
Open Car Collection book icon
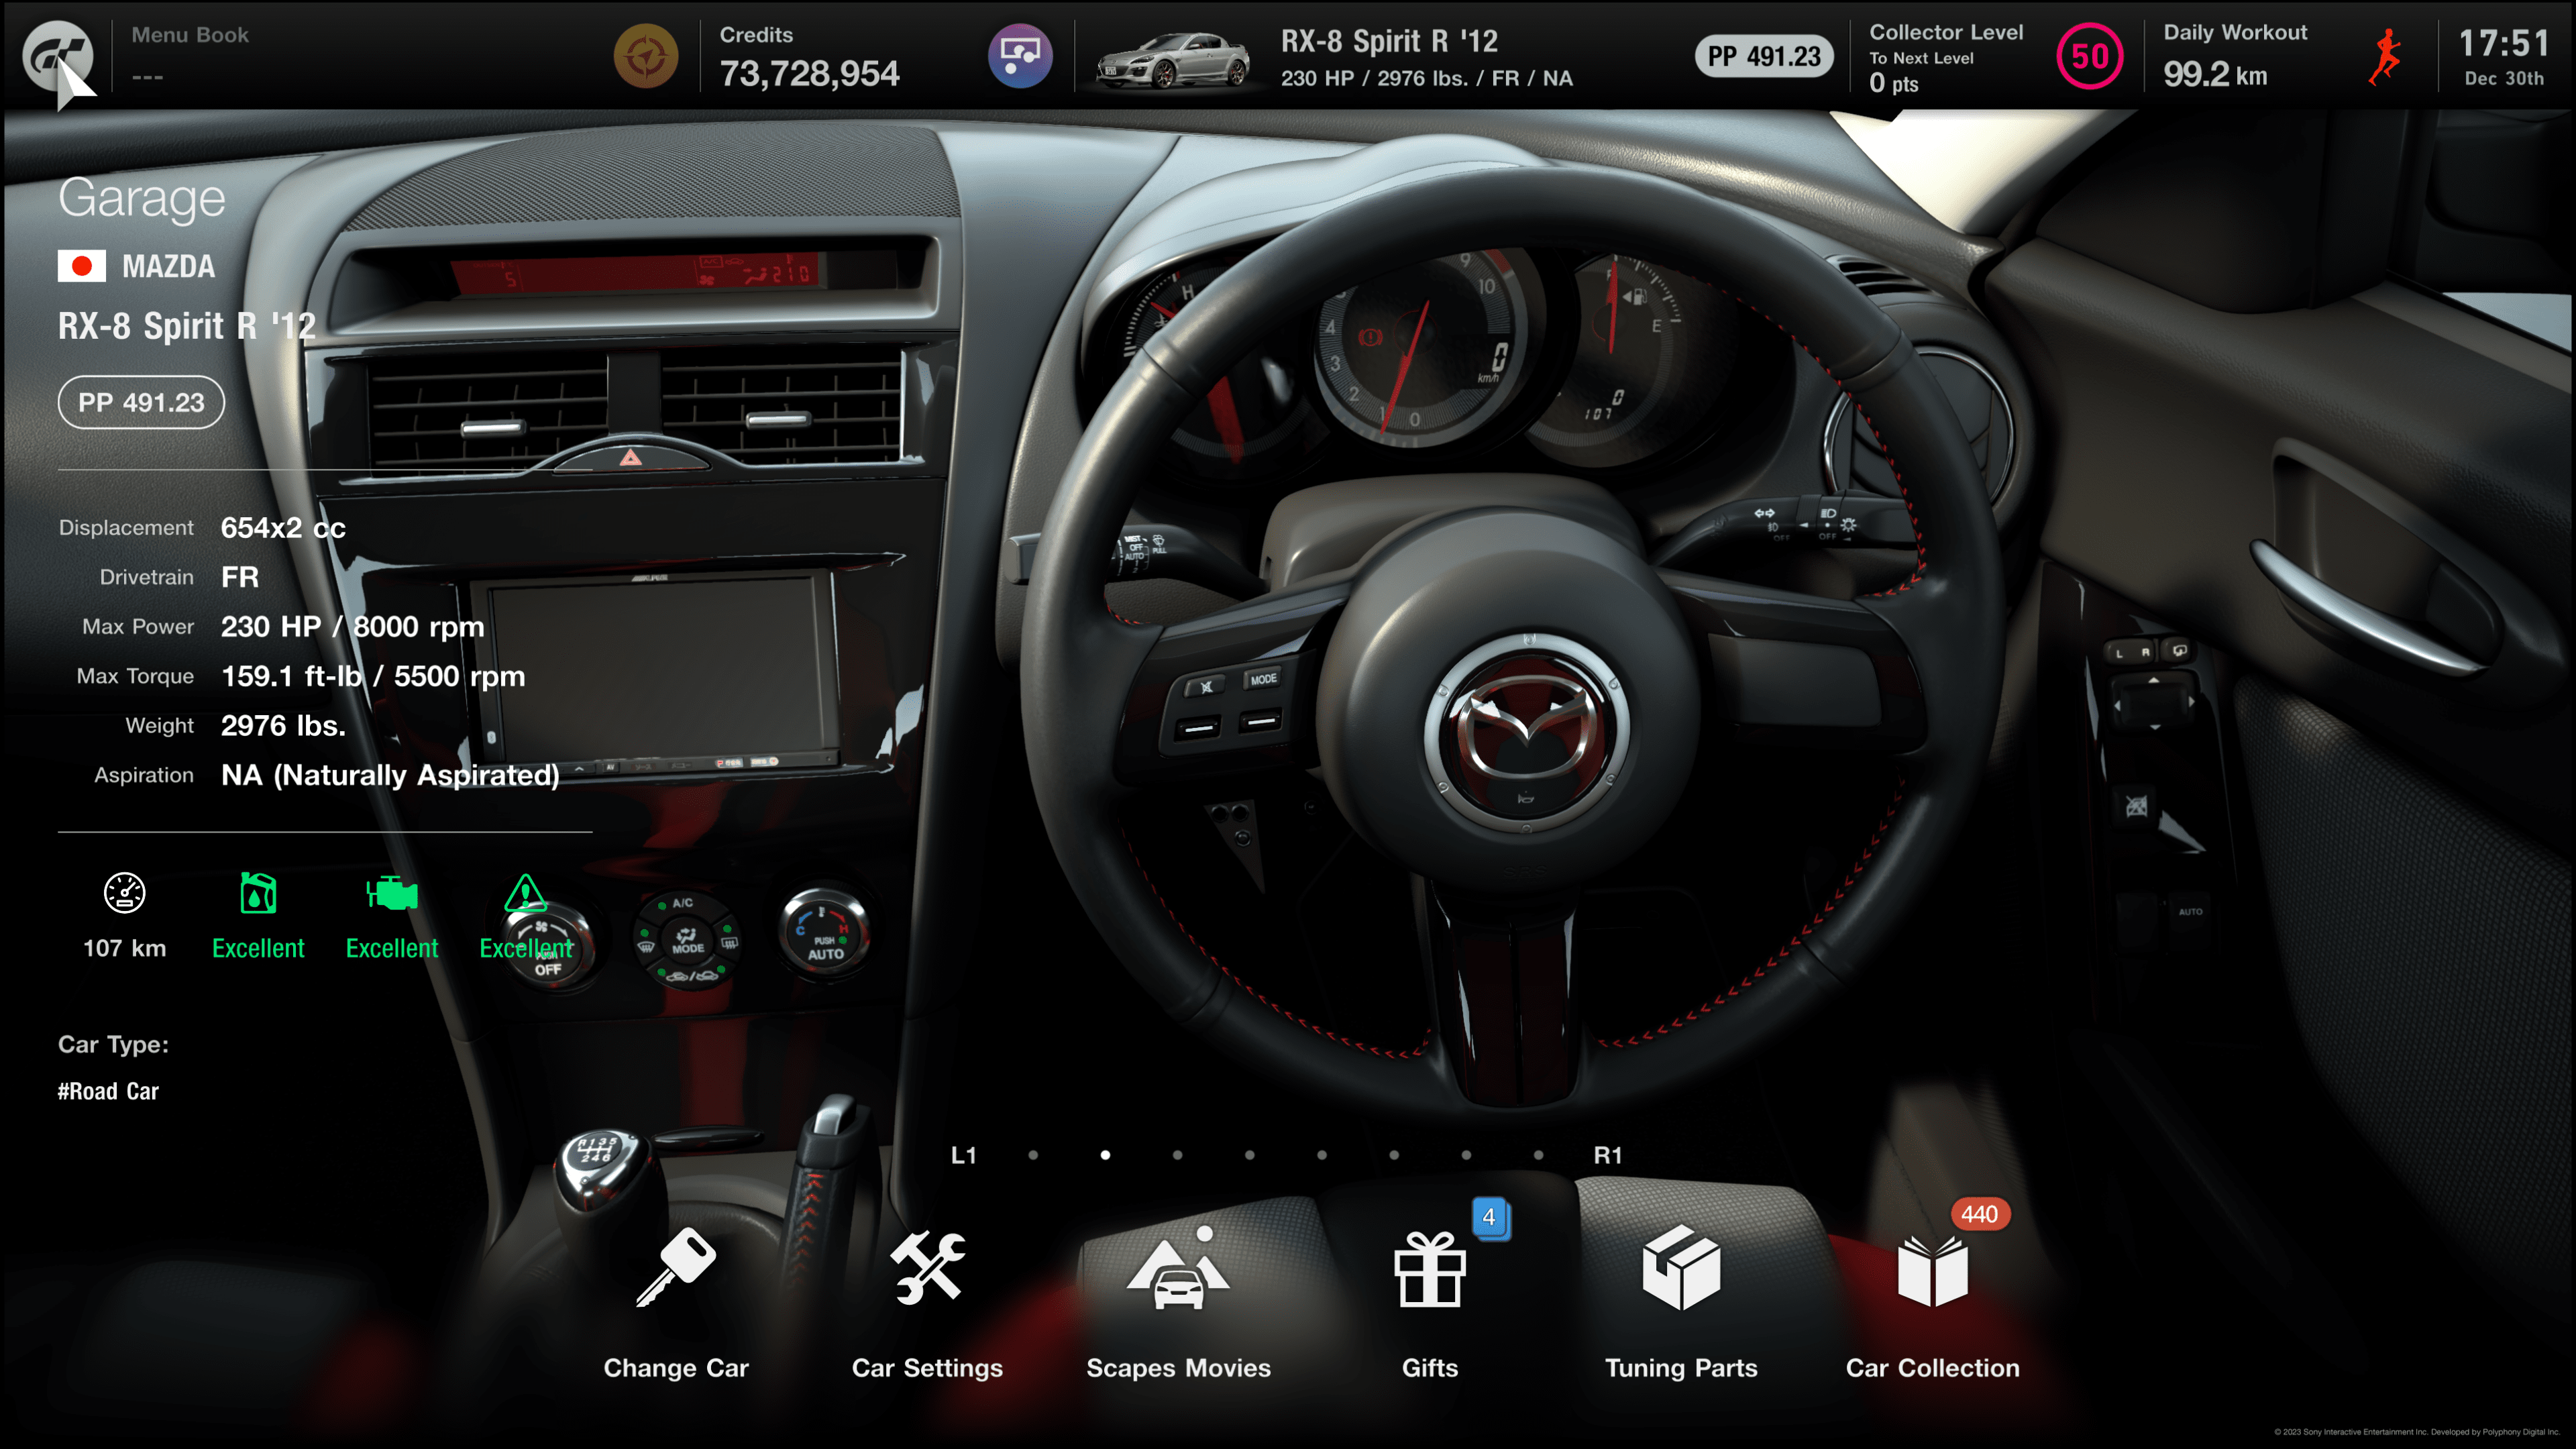tap(1932, 1271)
